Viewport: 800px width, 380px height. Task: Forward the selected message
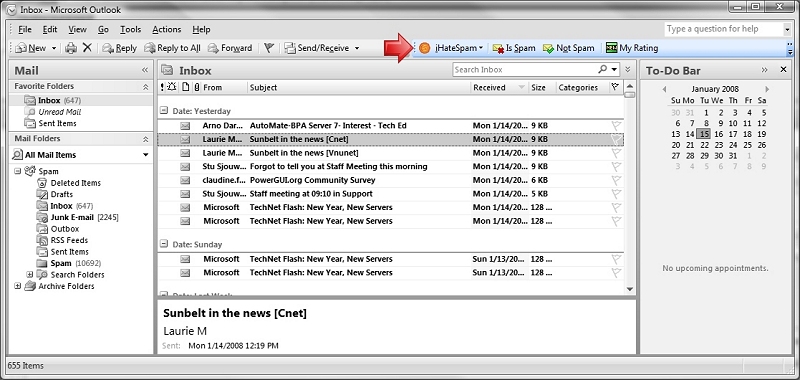tap(230, 48)
